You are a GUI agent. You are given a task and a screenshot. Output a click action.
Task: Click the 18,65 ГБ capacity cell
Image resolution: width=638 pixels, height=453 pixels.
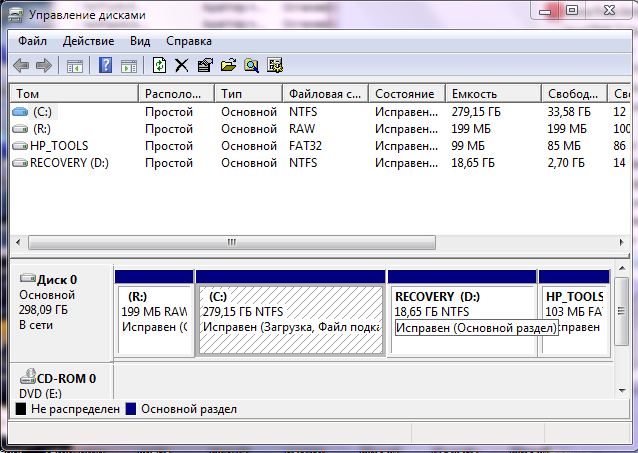pyautogui.click(x=473, y=163)
